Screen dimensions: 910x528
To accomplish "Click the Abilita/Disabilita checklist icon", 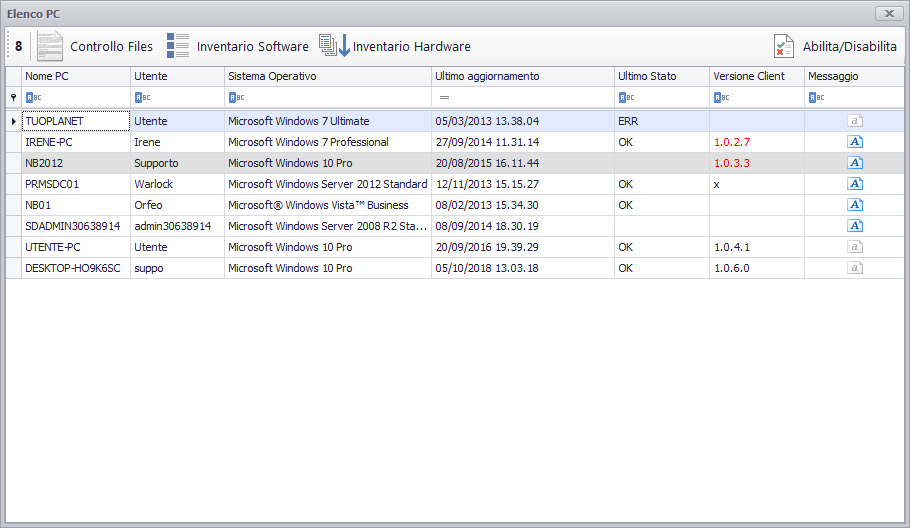I will point(783,46).
